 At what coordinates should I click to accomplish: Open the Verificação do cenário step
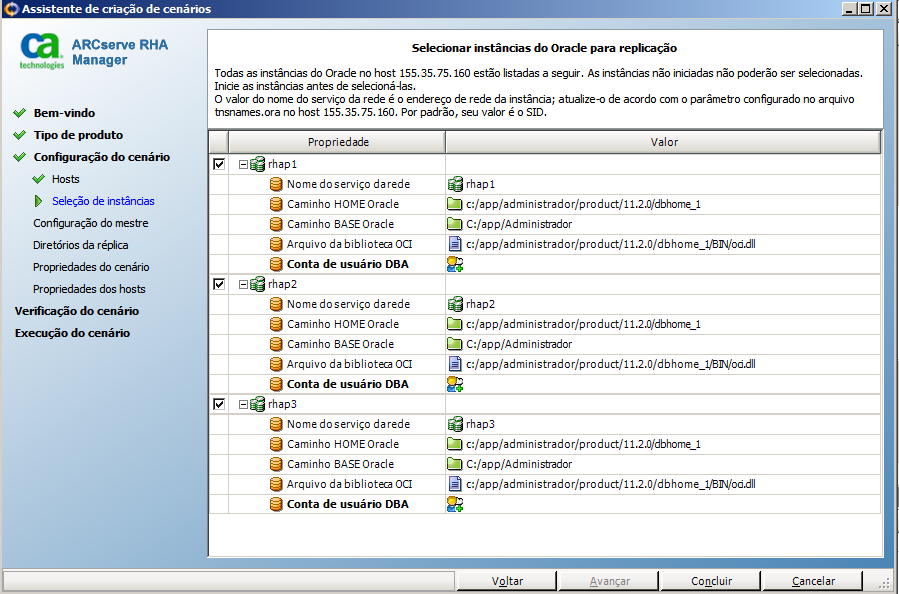[77, 311]
